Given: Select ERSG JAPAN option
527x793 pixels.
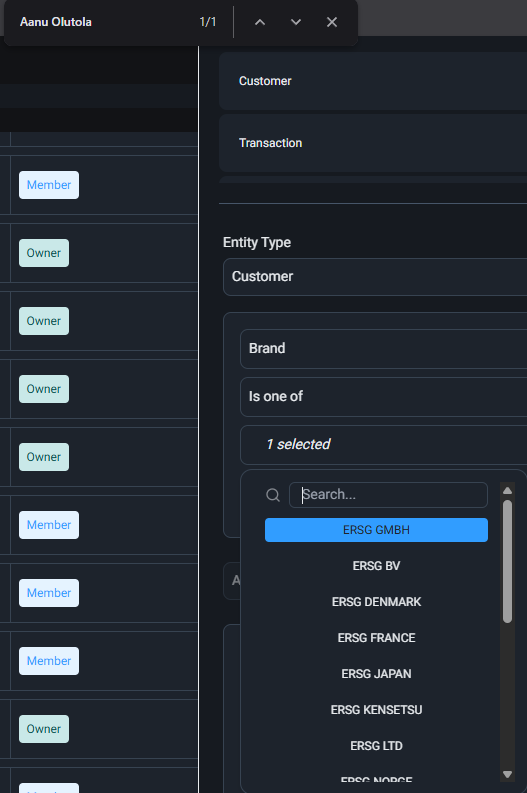Looking at the screenshot, I should coord(376,674).
